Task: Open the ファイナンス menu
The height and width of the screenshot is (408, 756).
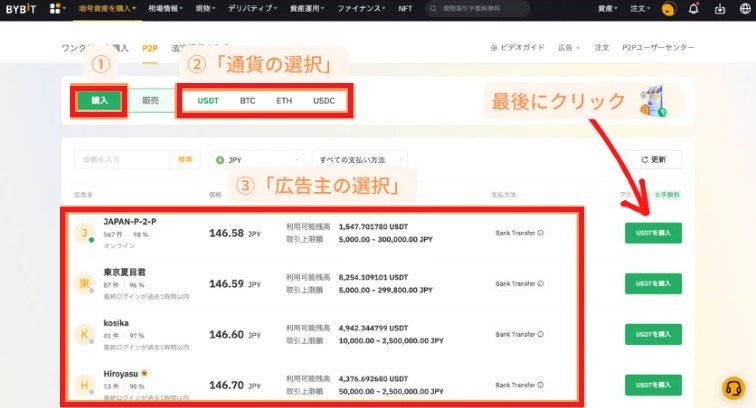Action: tap(361, 9)
